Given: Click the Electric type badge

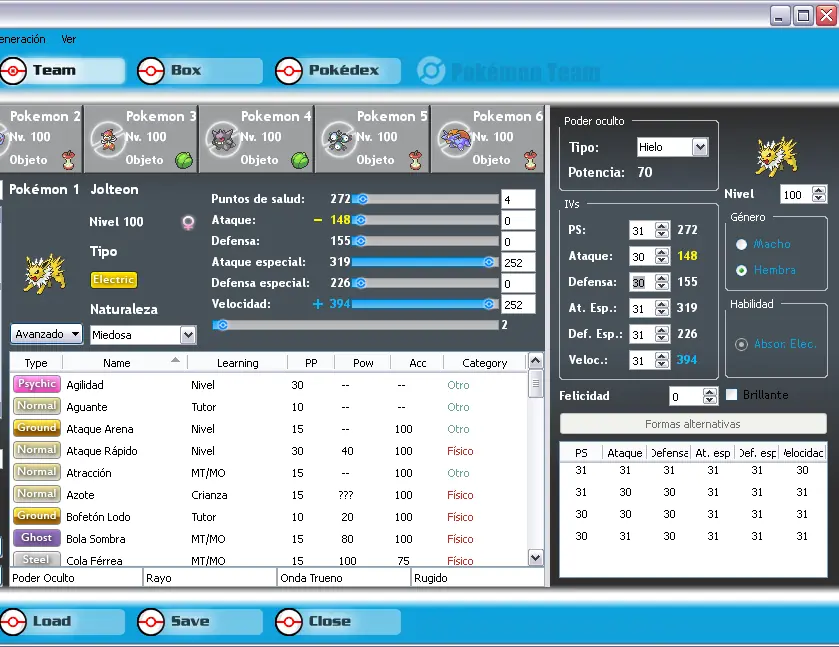Looking at the screenshot, I should tap(113, 279).
